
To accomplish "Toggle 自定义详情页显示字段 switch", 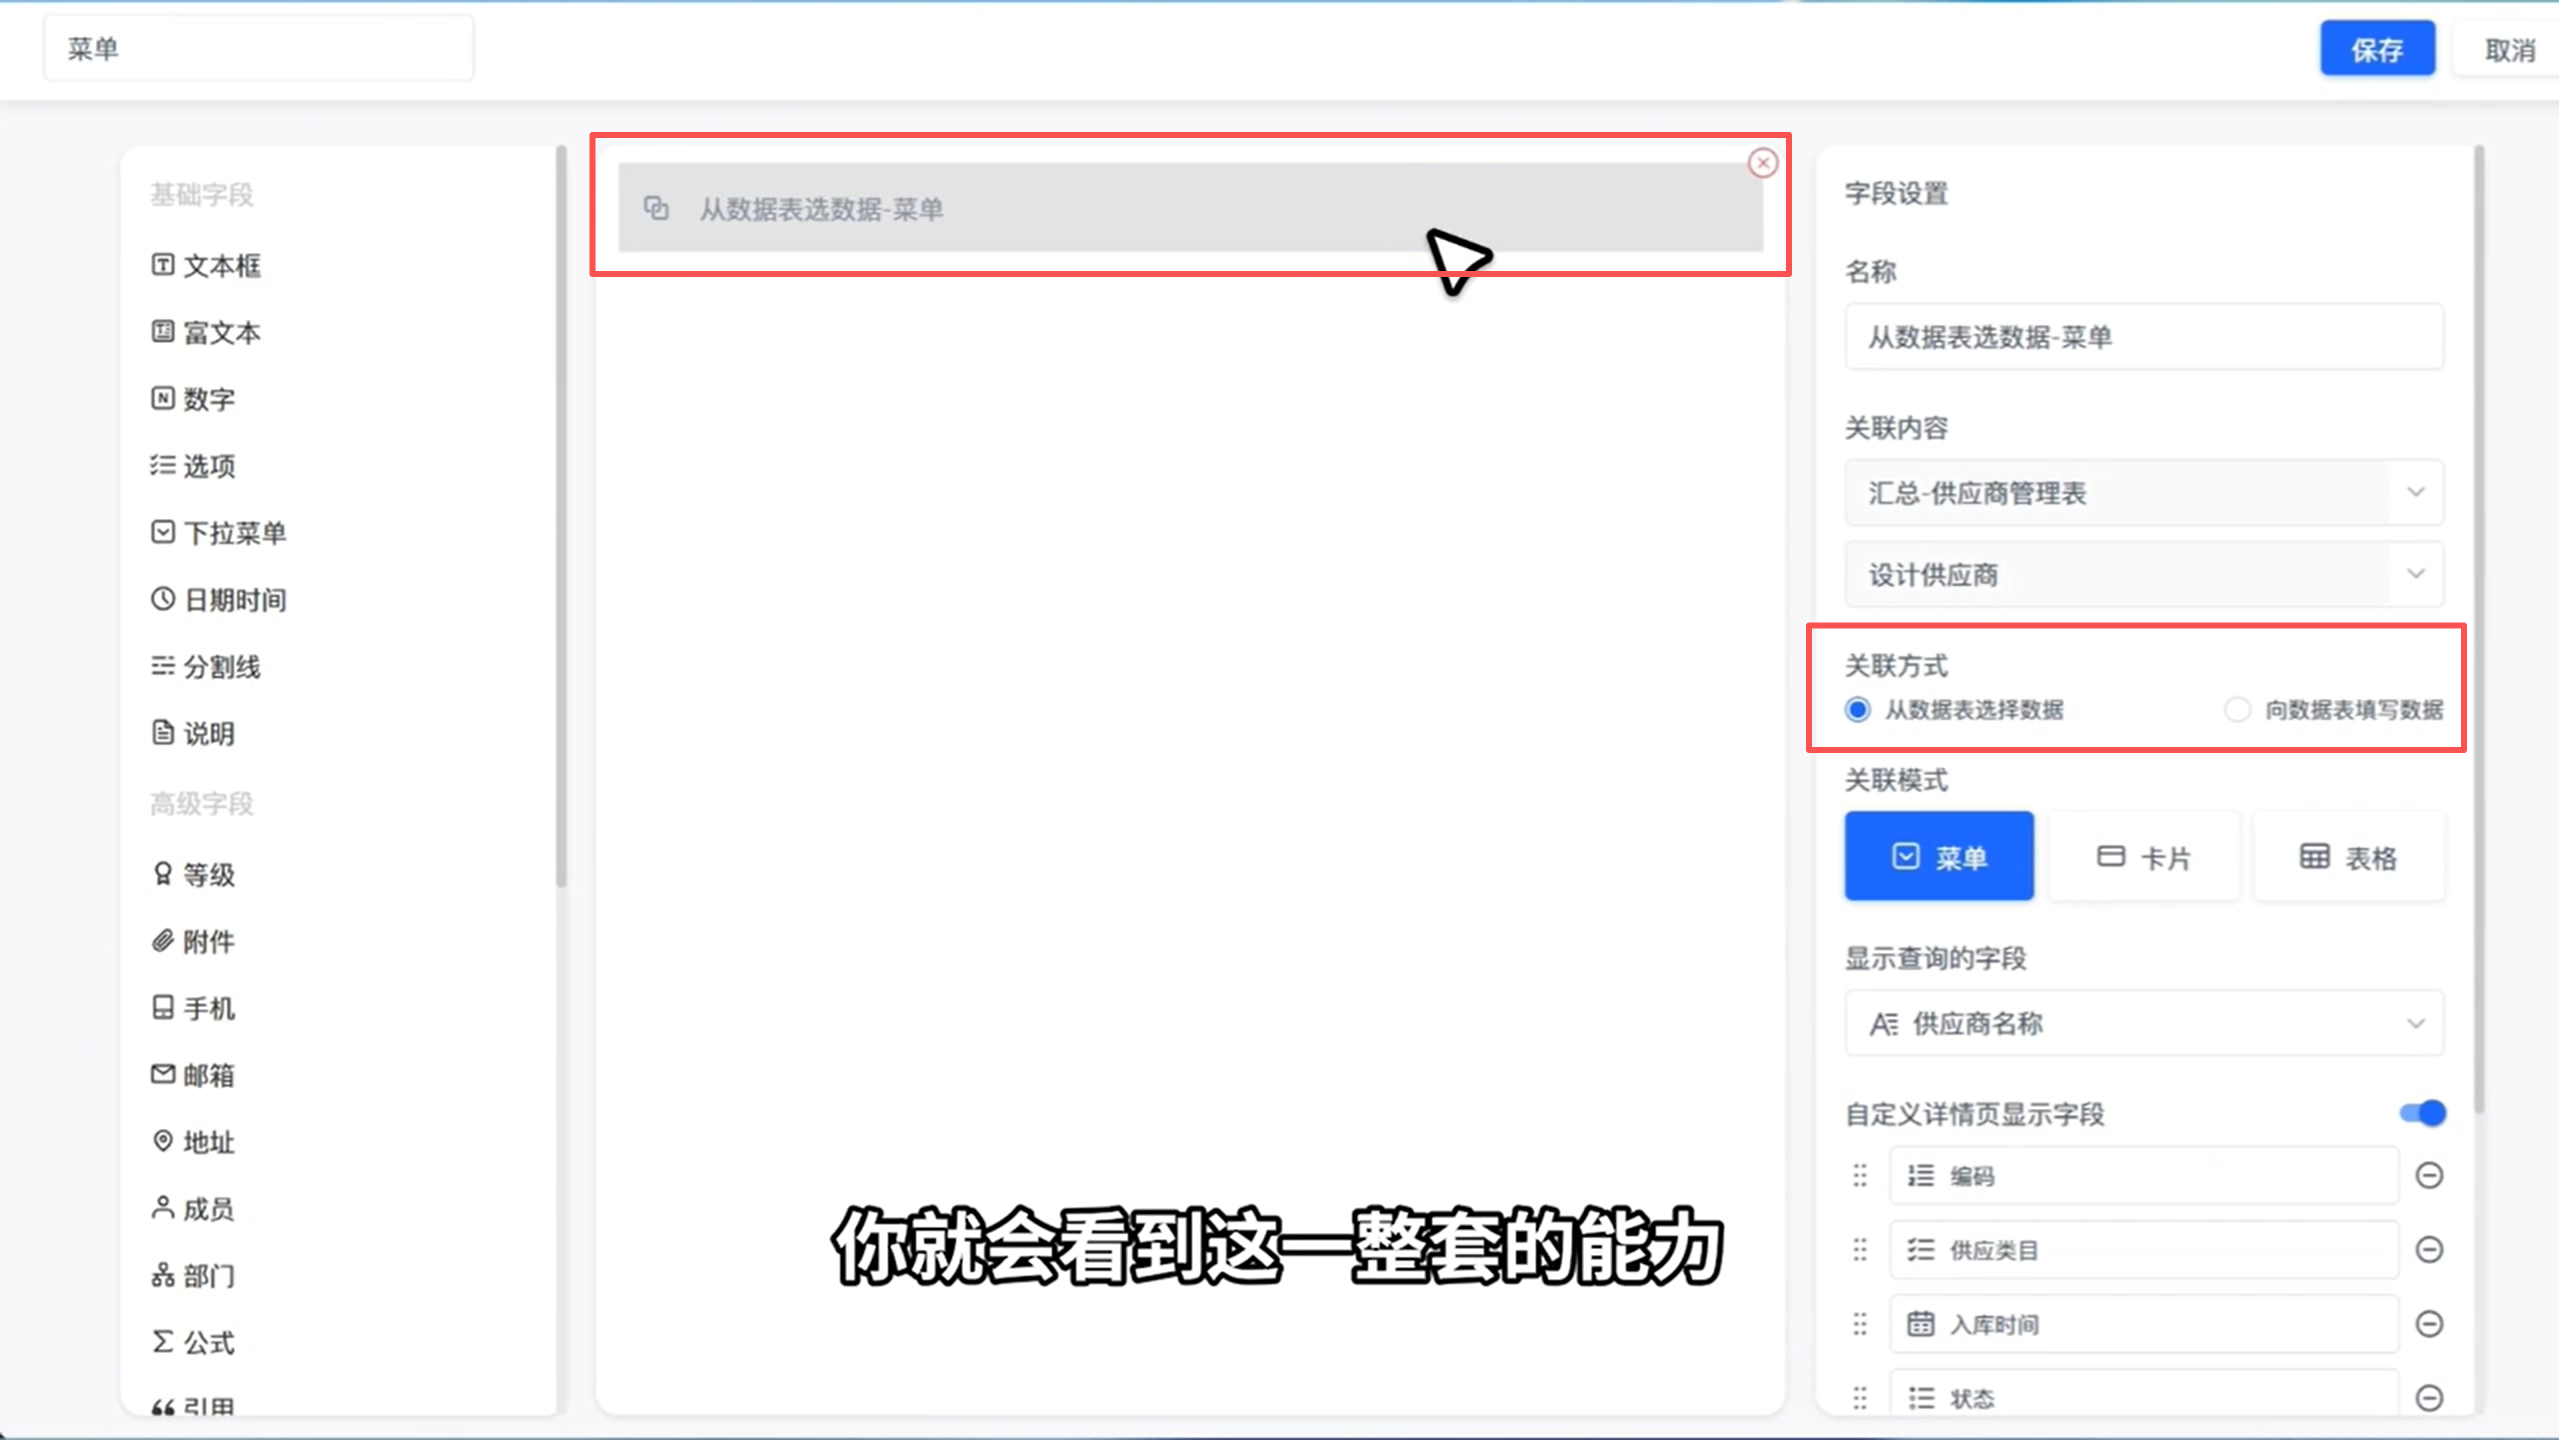I will (2422, 1113).
